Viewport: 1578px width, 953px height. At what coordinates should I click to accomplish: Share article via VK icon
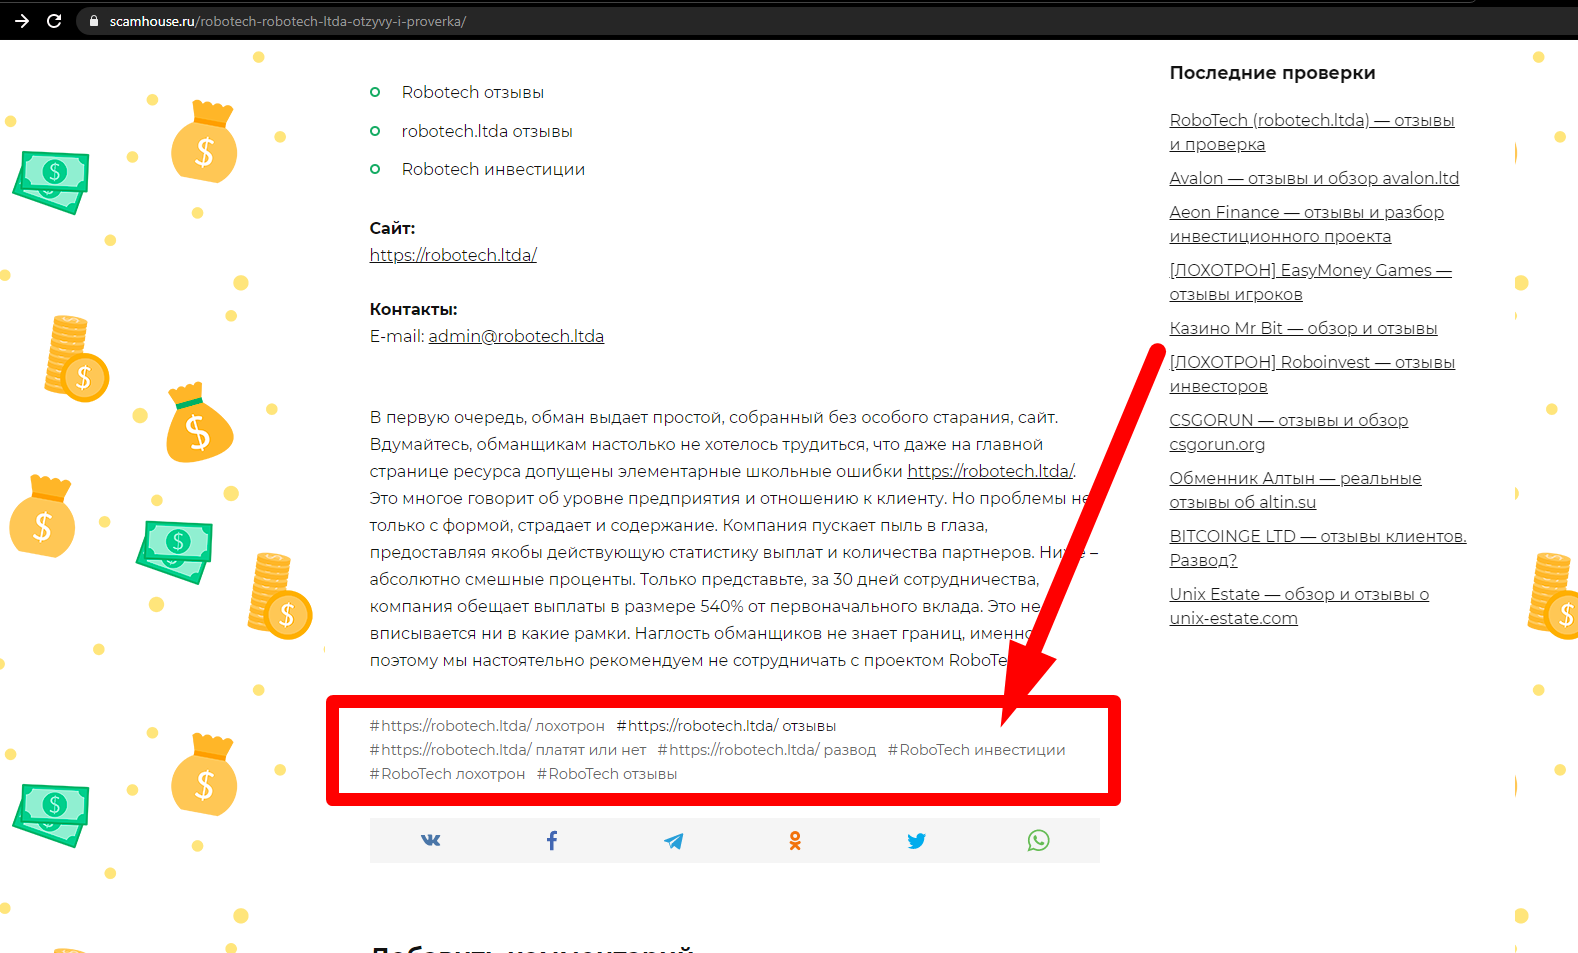click(430, 840)
